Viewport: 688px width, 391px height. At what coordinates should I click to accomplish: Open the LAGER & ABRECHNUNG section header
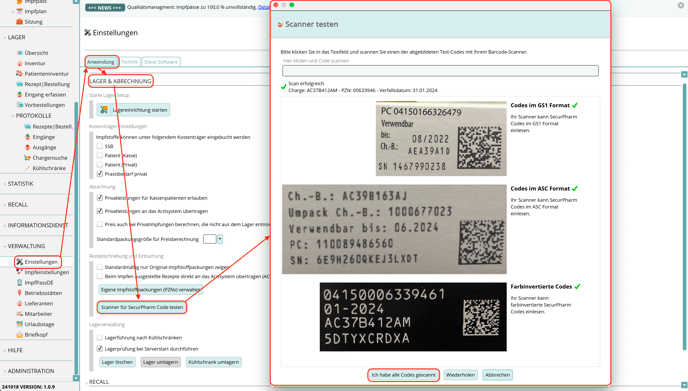[120, 81]
